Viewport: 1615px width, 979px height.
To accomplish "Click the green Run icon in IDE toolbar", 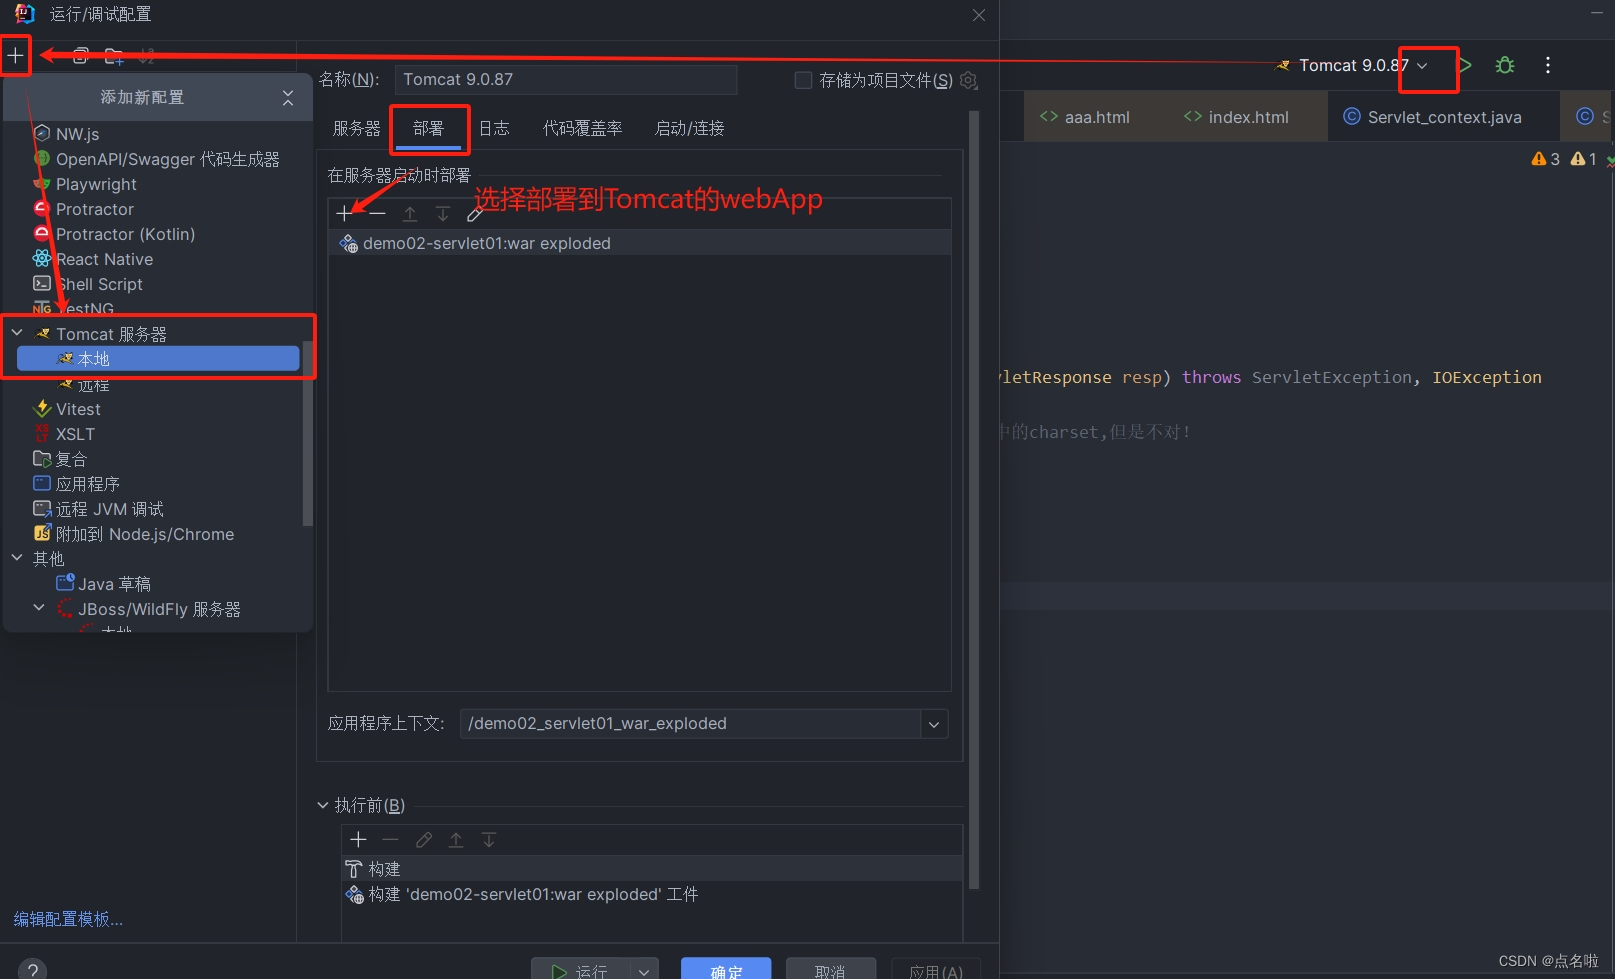I will point(1465,65).
